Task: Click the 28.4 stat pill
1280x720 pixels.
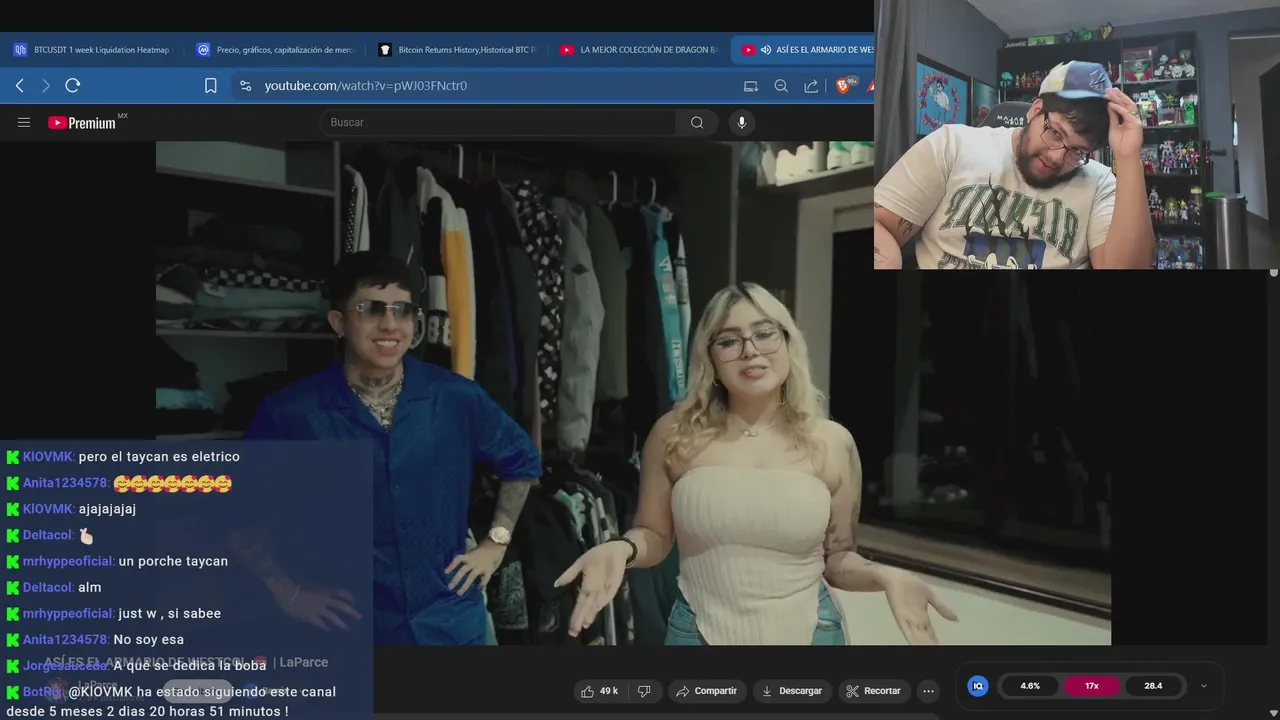Action: [1153, 686]
